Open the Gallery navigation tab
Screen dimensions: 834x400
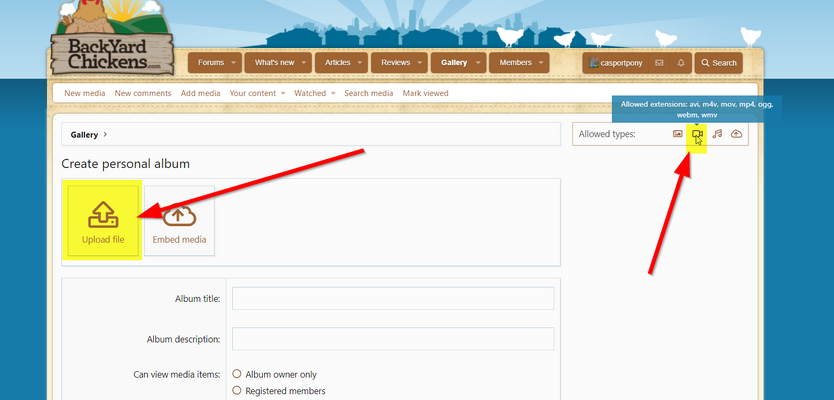pos(454,63)
